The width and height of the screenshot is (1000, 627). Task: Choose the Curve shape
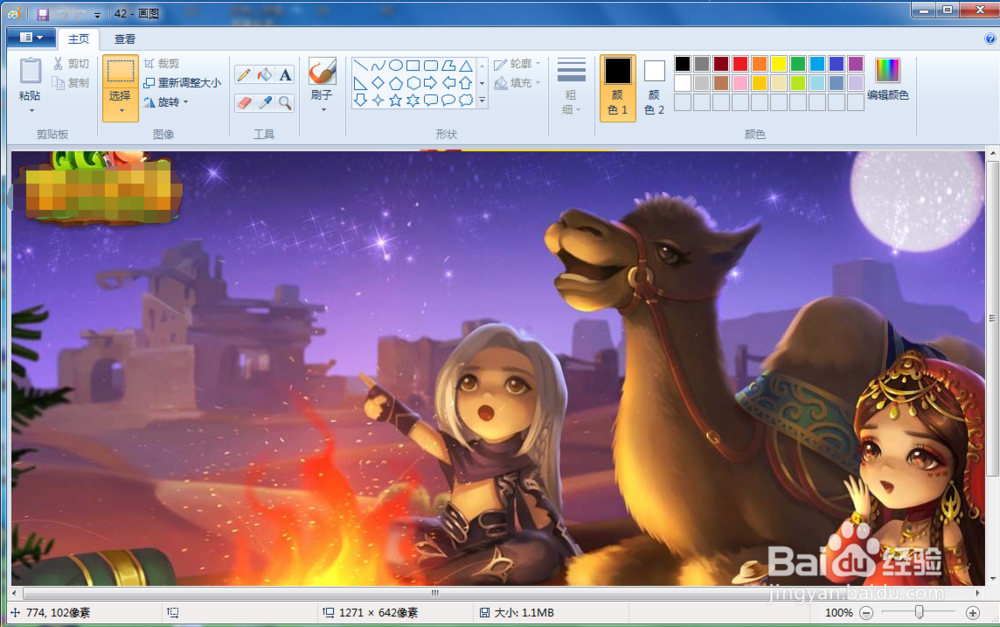[x=378, y=65]
